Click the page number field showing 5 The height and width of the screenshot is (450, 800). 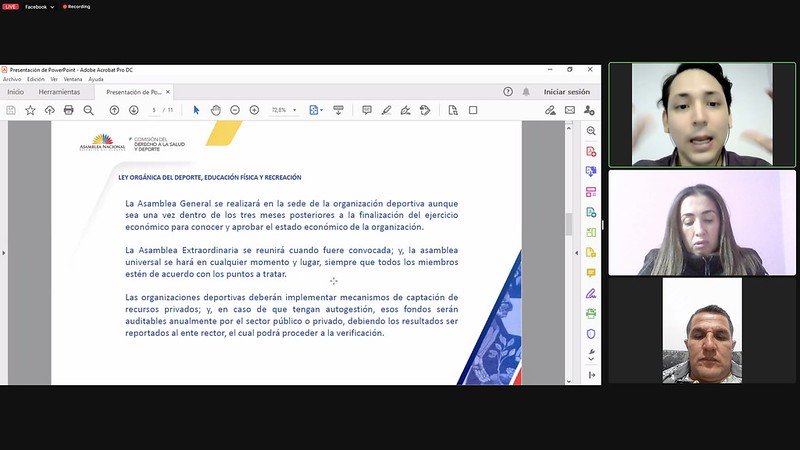[x=154, y=110]
